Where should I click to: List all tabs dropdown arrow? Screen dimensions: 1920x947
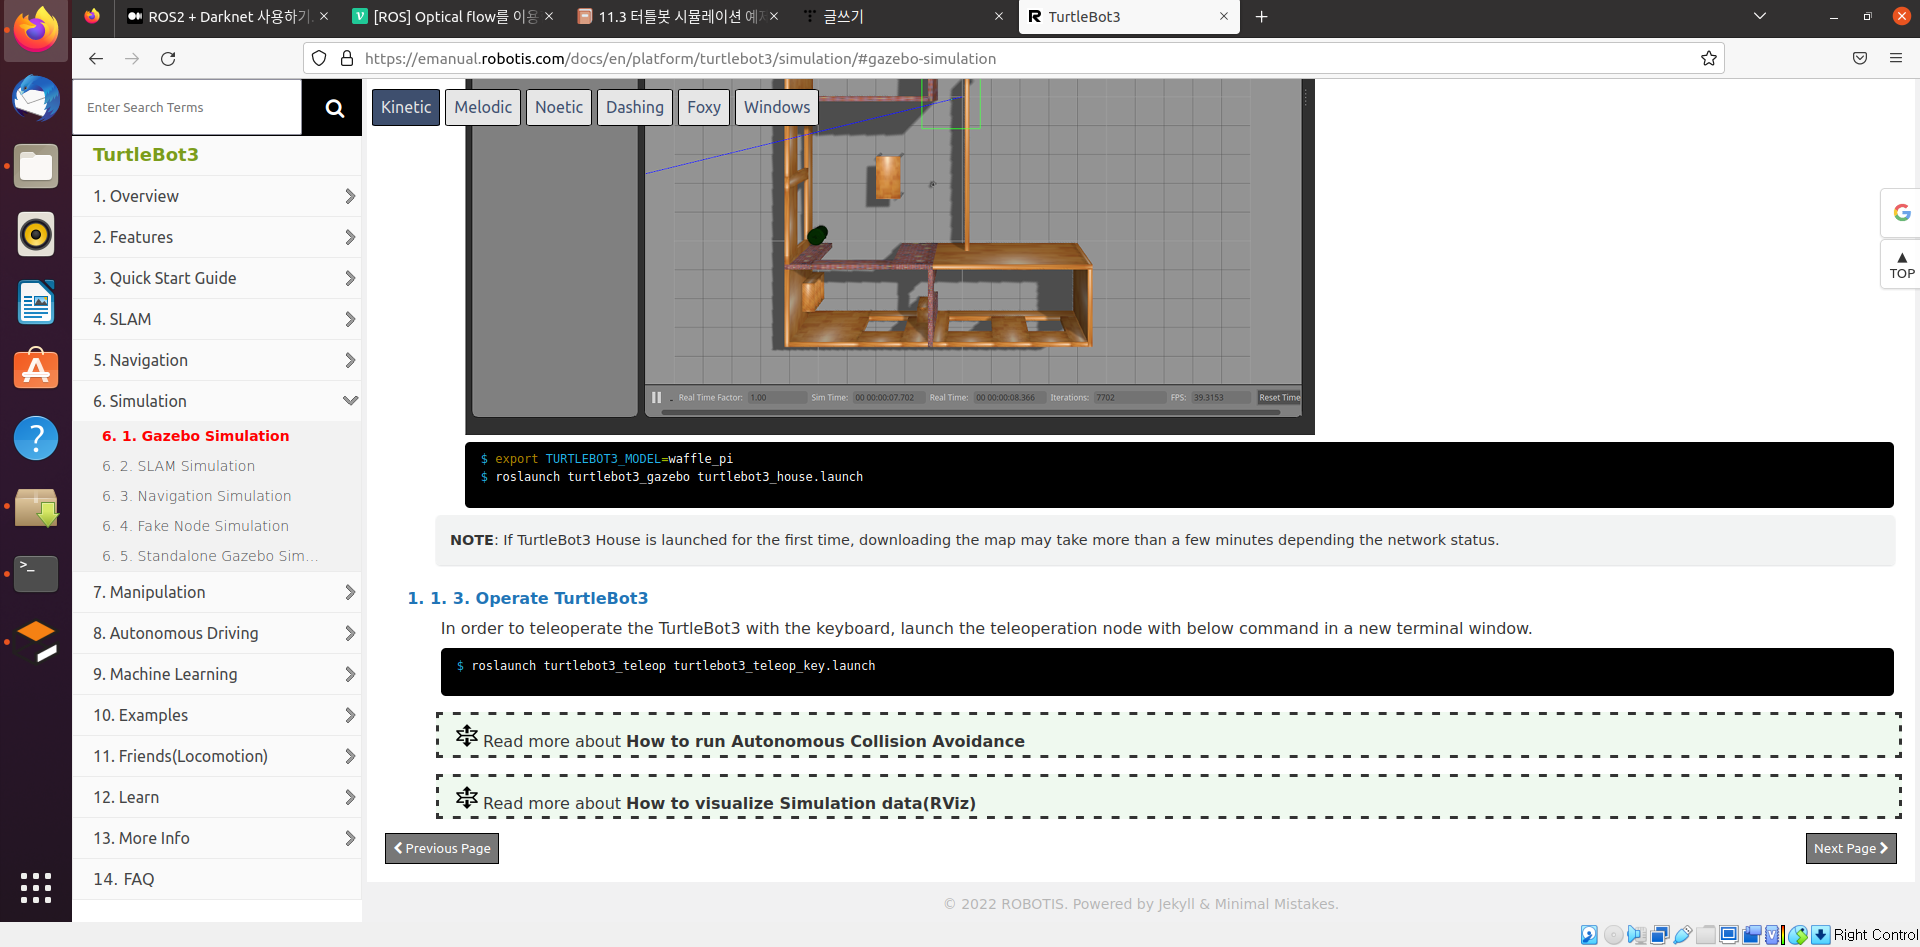pyautogui.click(x=1760, y=17)
